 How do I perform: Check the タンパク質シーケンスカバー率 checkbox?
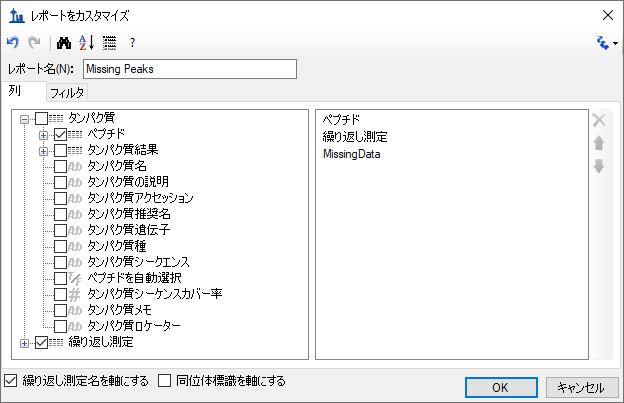60,294
